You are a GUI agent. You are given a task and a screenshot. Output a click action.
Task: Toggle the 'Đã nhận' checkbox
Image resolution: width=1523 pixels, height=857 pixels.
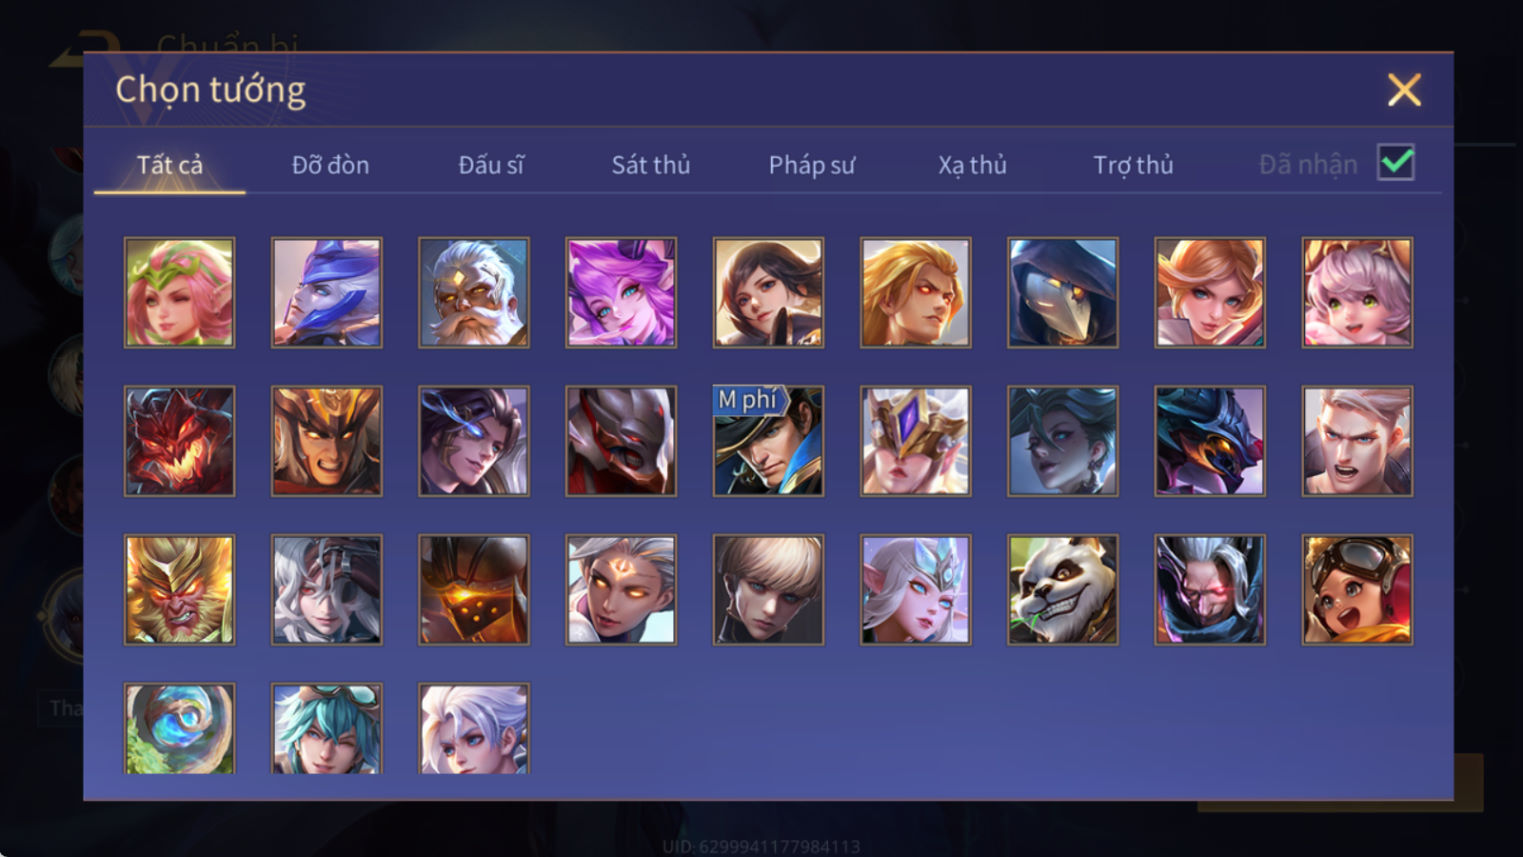pyautogui.click(x=1395, y=162)
